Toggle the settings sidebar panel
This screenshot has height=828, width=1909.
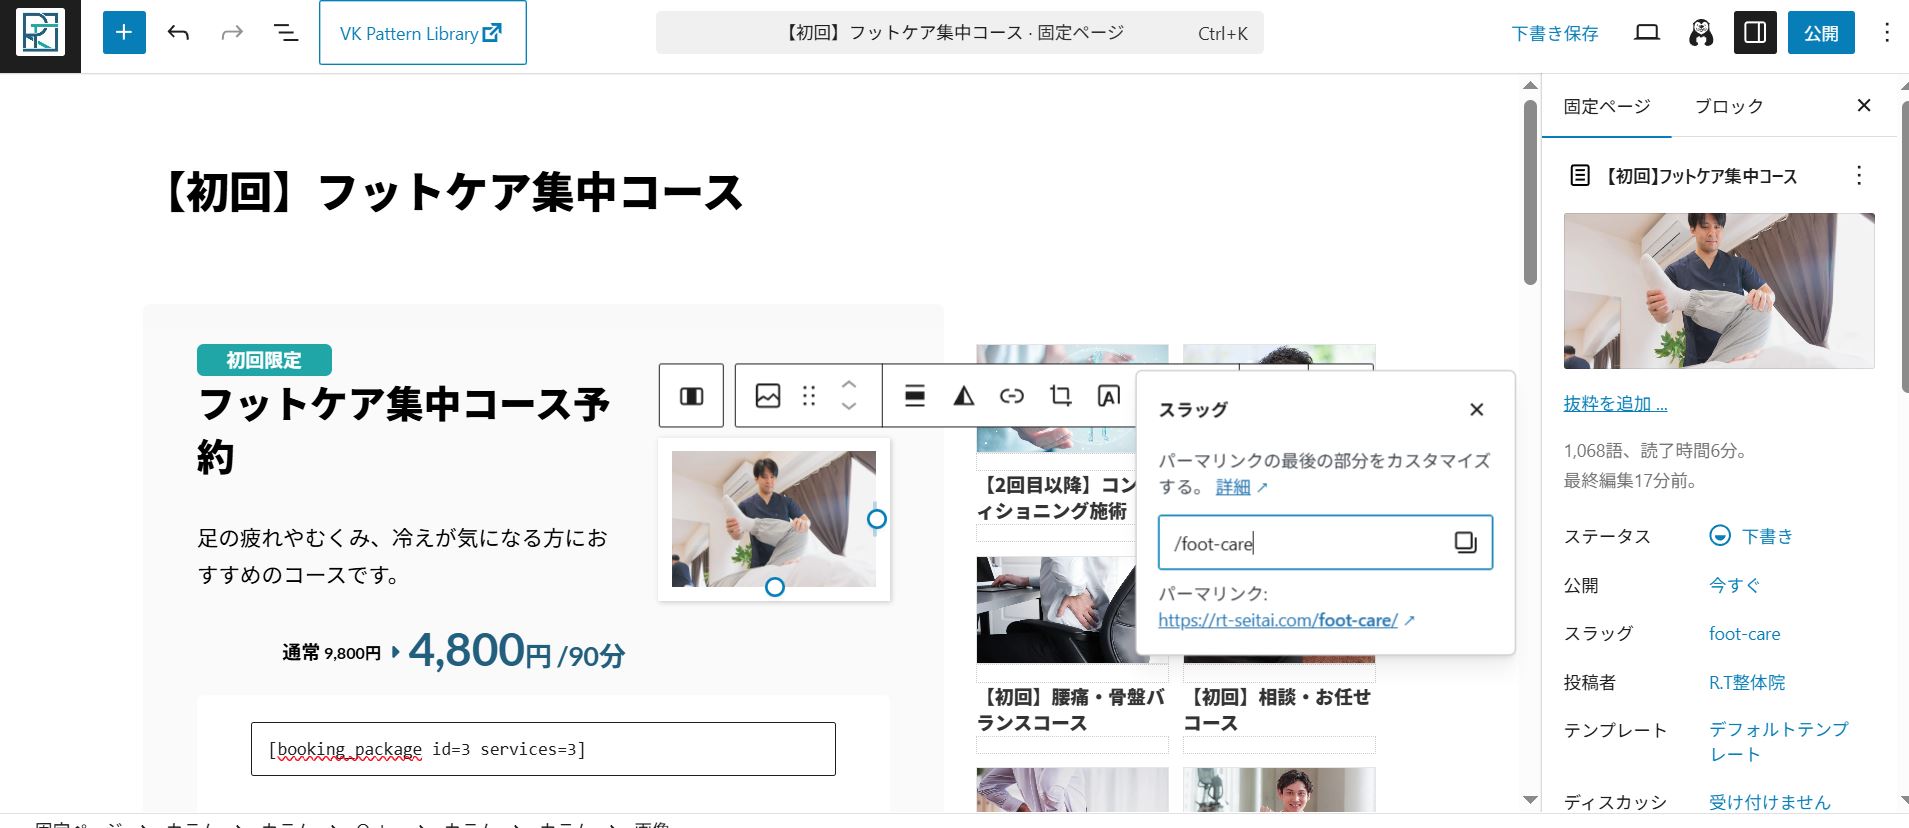(1754, 33)
